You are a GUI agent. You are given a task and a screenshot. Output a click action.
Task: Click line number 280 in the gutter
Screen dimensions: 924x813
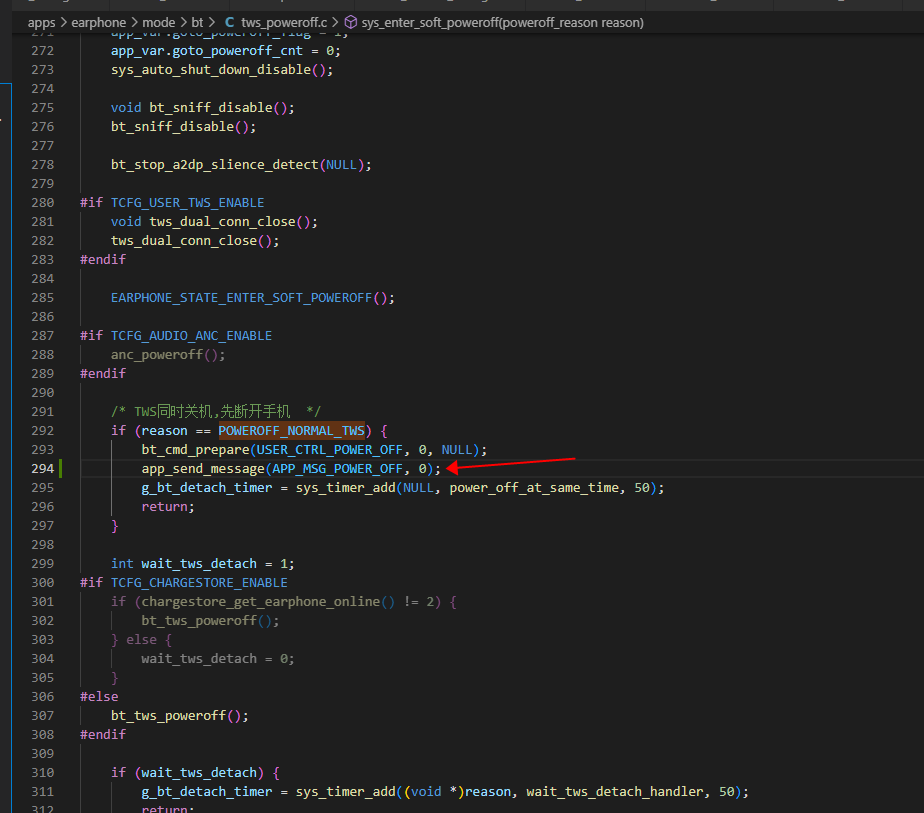tap(42, 203)
